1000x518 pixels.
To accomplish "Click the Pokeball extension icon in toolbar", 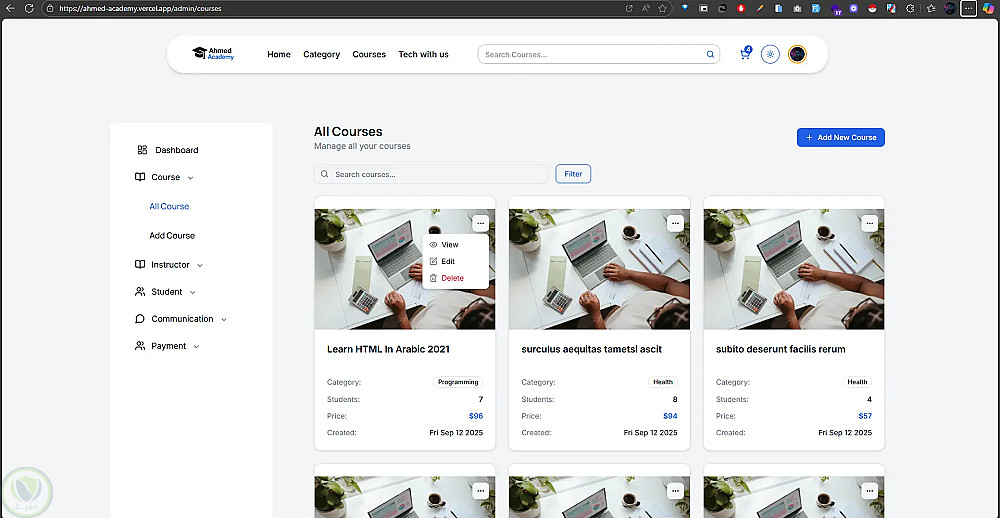I will pyautogui.click(x=872, y=9).
